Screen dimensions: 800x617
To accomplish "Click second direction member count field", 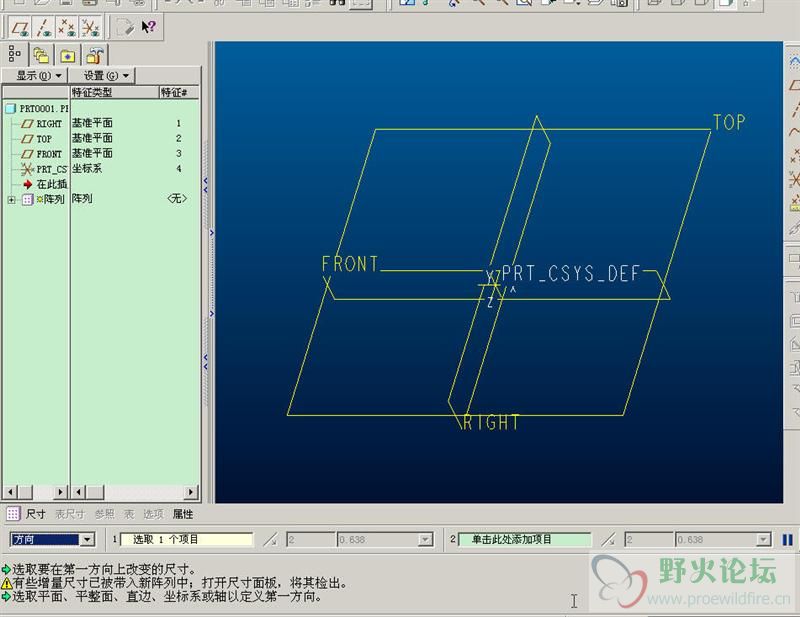I will click(x=648, y=539).
